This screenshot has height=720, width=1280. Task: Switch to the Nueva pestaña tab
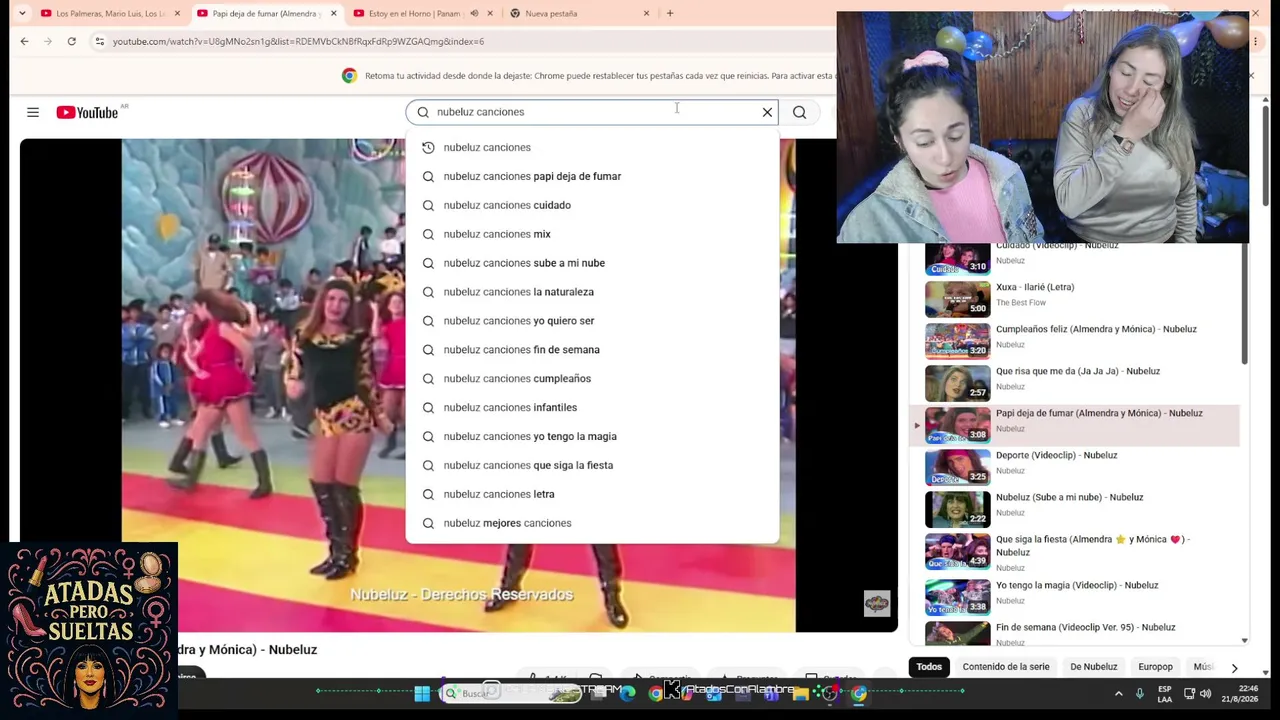[576, 13]
